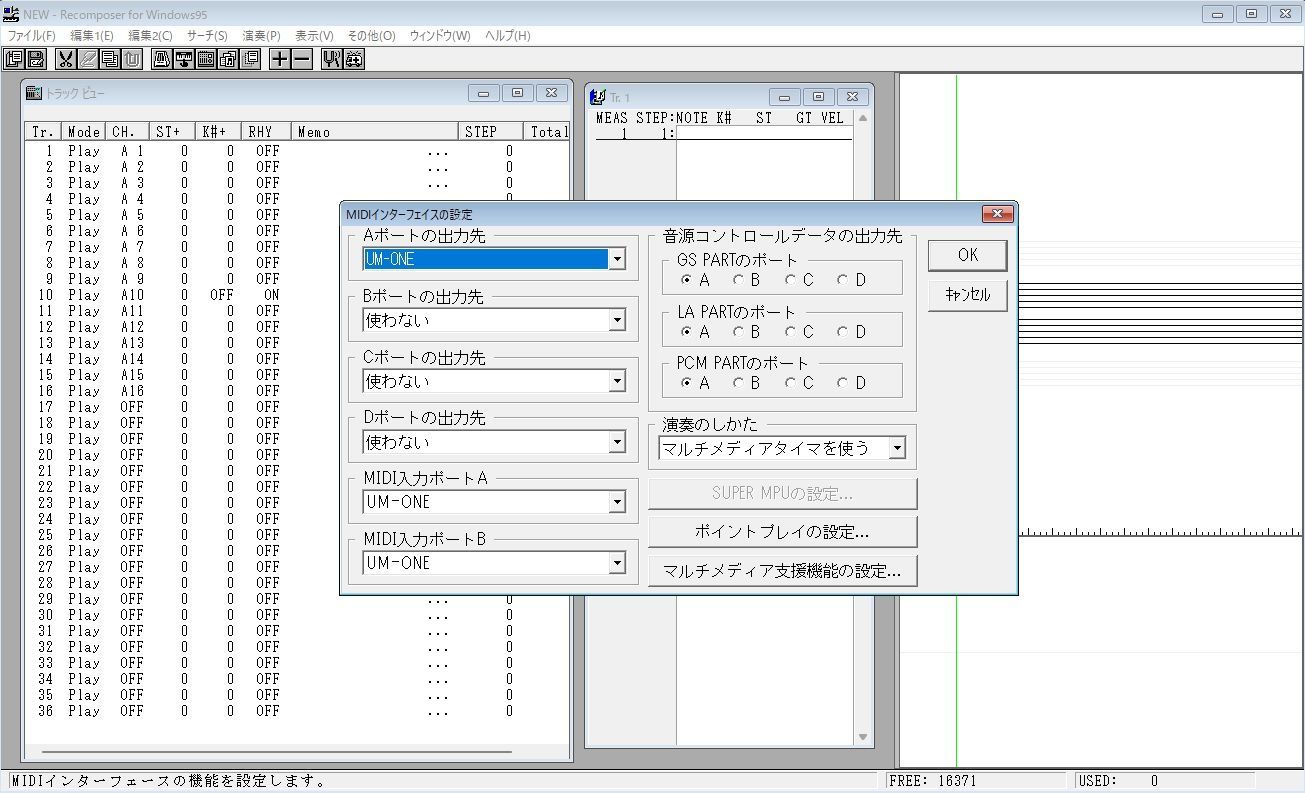Open the 表示(V) menu

click(x=314, y=36)
